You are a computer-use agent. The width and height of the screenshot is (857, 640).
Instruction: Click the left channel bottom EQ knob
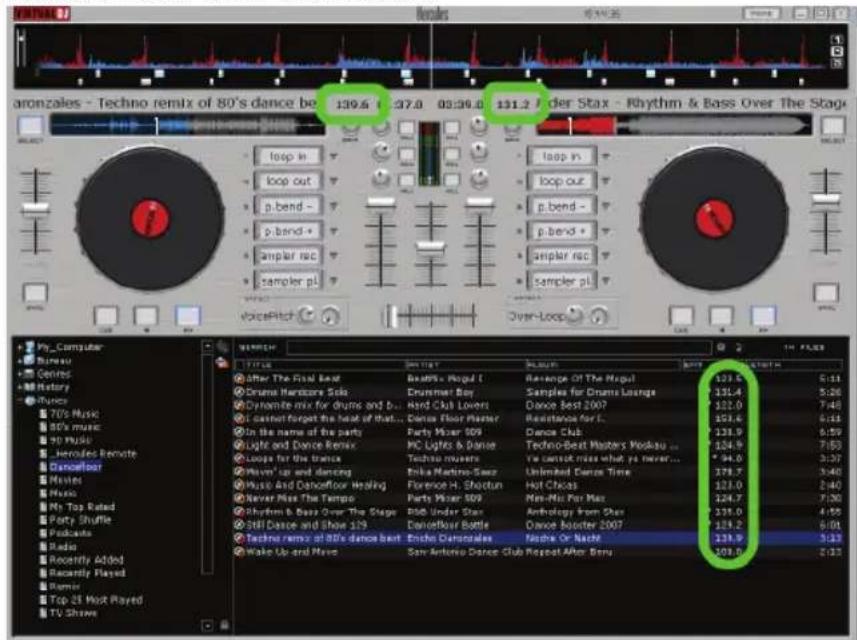coord(381,178)
